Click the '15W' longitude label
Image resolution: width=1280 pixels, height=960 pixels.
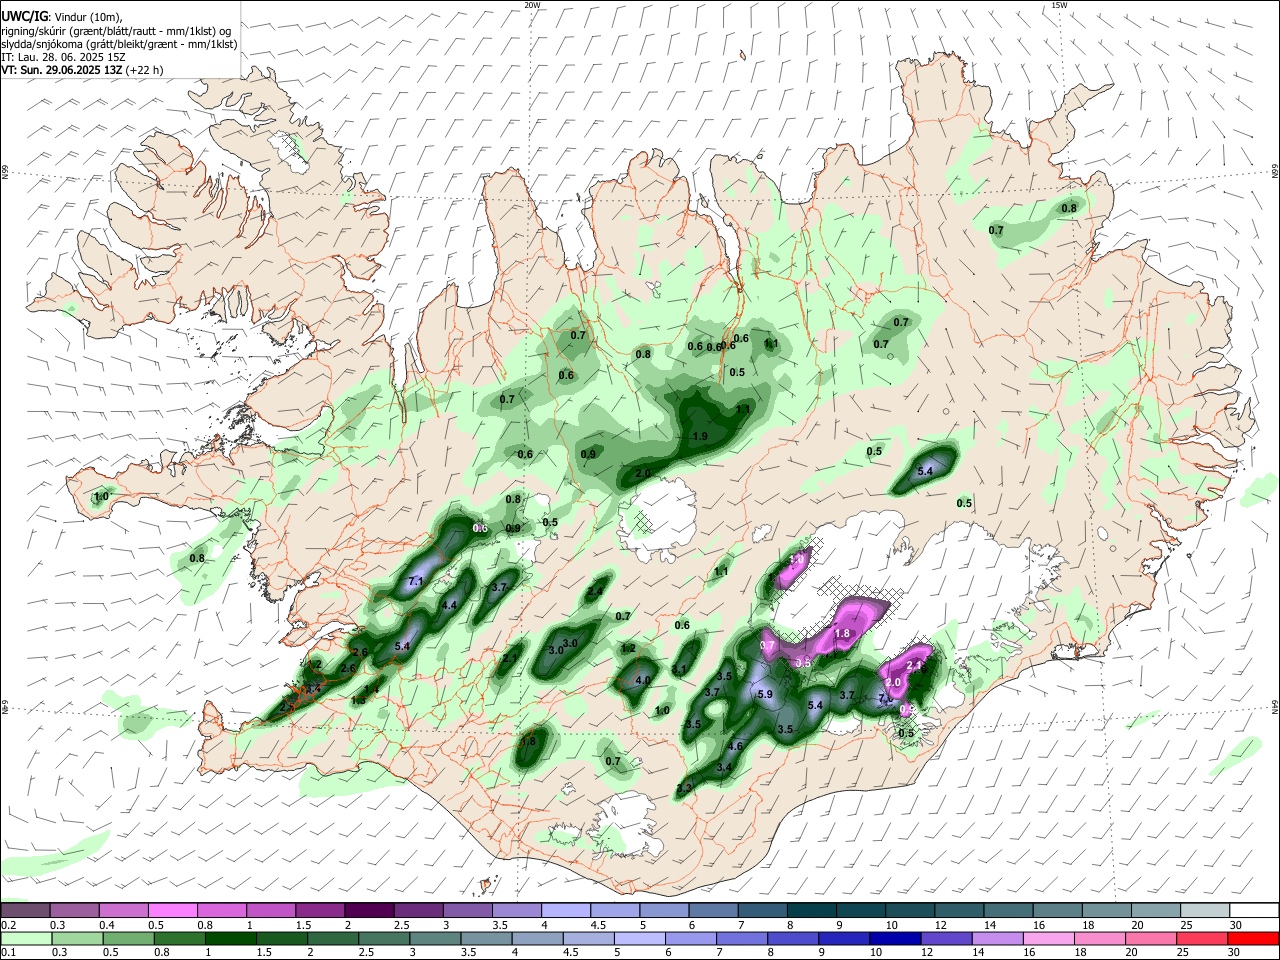[x=1059, y=5]
